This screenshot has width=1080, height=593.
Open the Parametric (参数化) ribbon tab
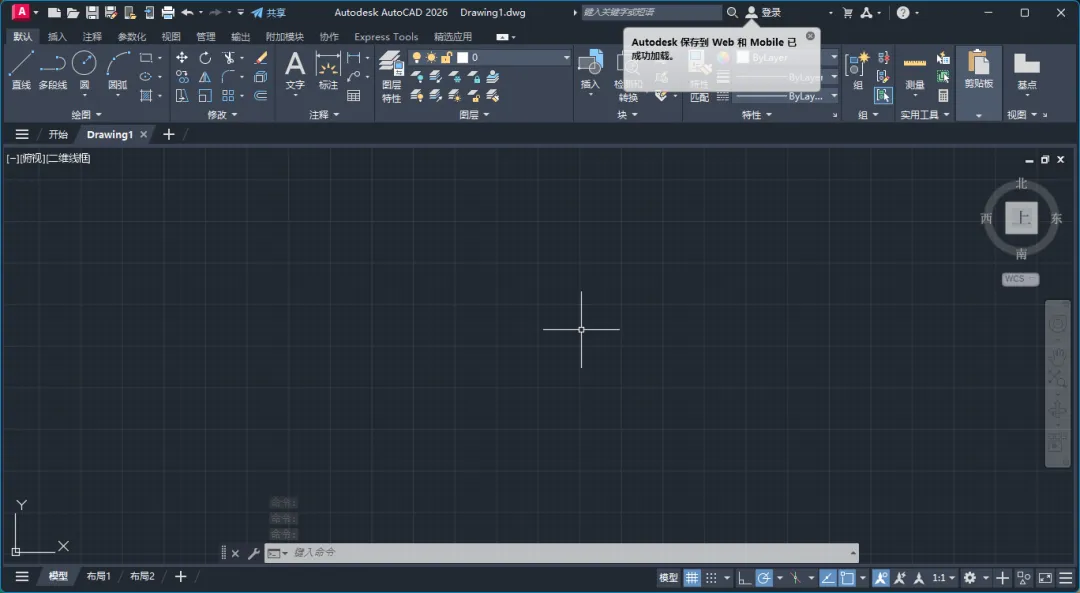coord(132,37)
